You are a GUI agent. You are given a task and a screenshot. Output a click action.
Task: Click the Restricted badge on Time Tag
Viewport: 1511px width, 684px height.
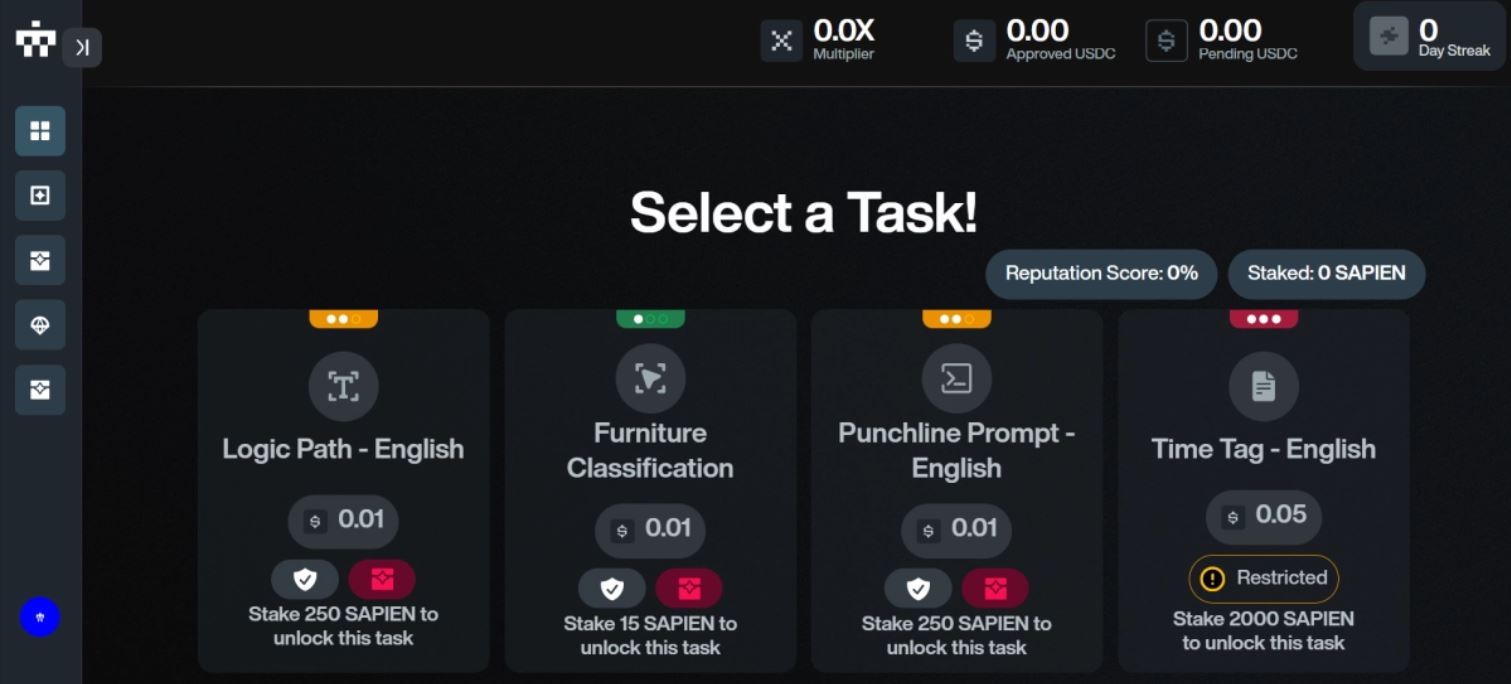tap(1263, 578)
